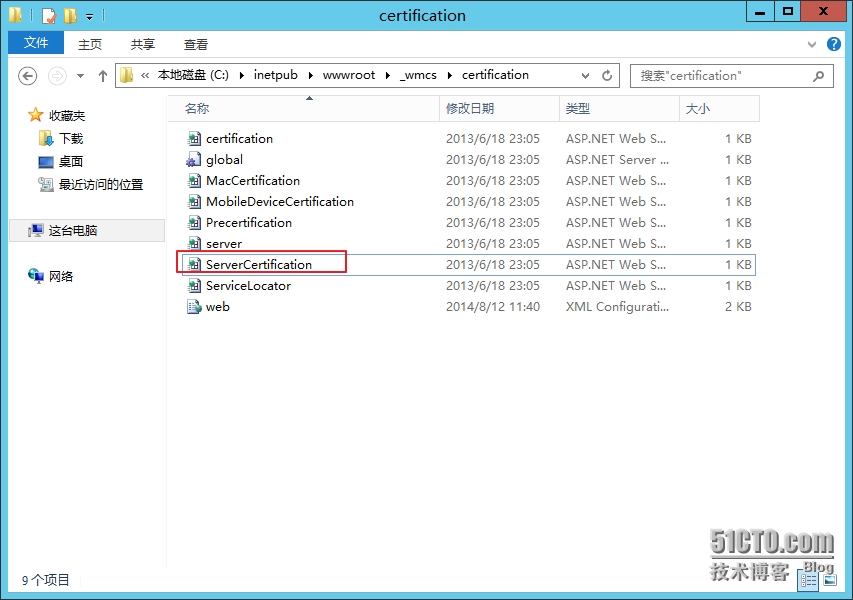Open the help question mark icon
The width and height of the screenshot is (853, 600).
point(834,45)
